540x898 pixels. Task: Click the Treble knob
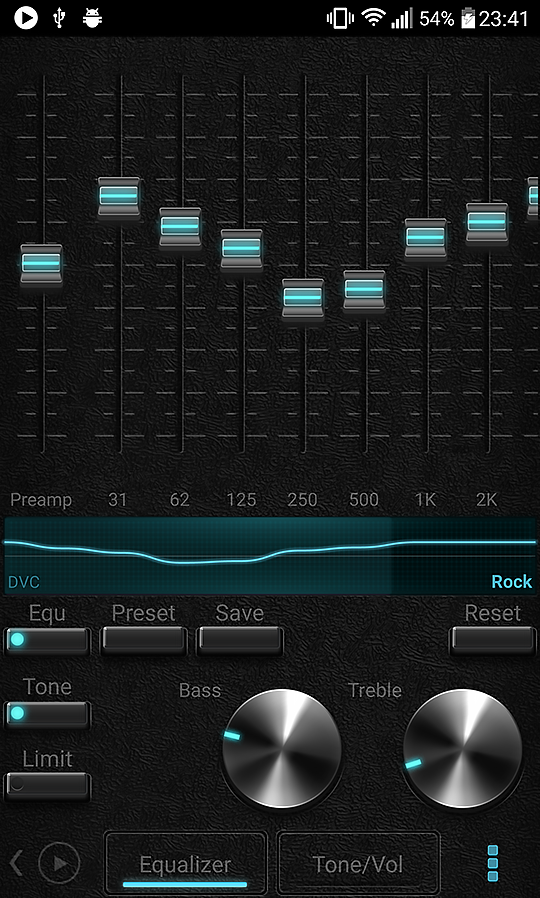click(x=462, y=749)
